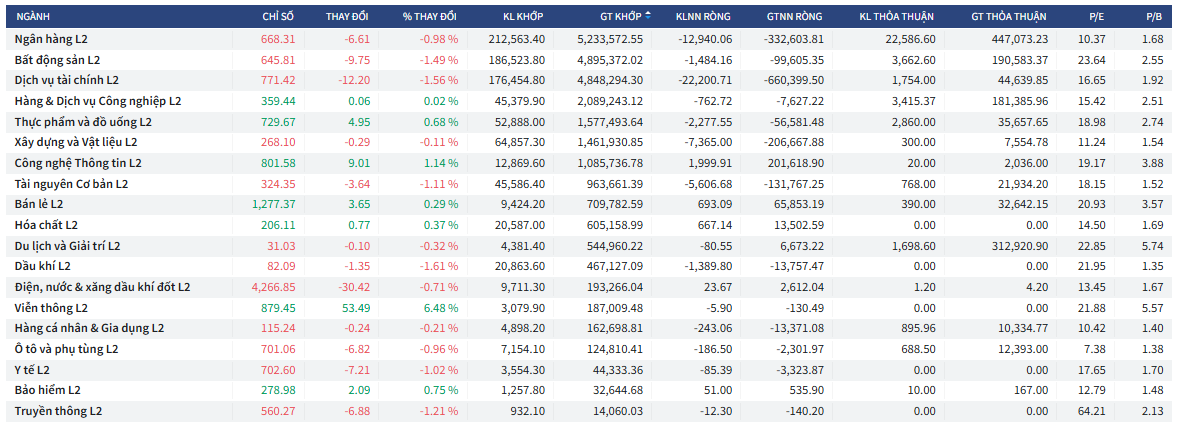Screen dimensions: 1179x428
Task: Click the KL KHỚP column header
Action: [x=523, y=17]
